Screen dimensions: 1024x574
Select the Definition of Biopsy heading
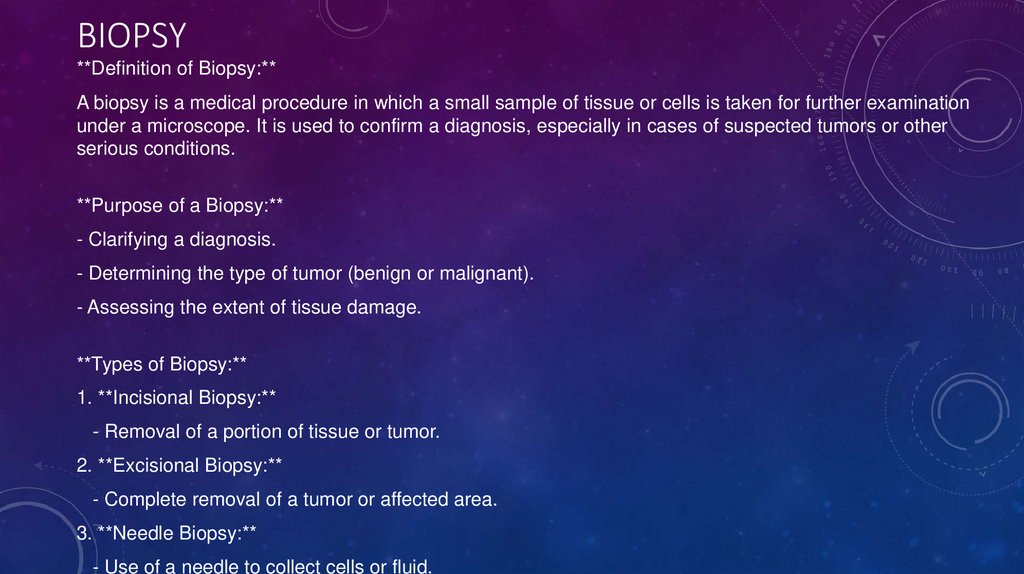click(x=176, y=68)
